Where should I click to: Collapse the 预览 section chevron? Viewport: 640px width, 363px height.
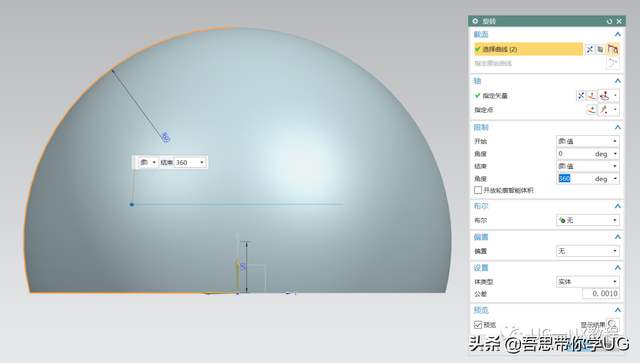(618, 310)
